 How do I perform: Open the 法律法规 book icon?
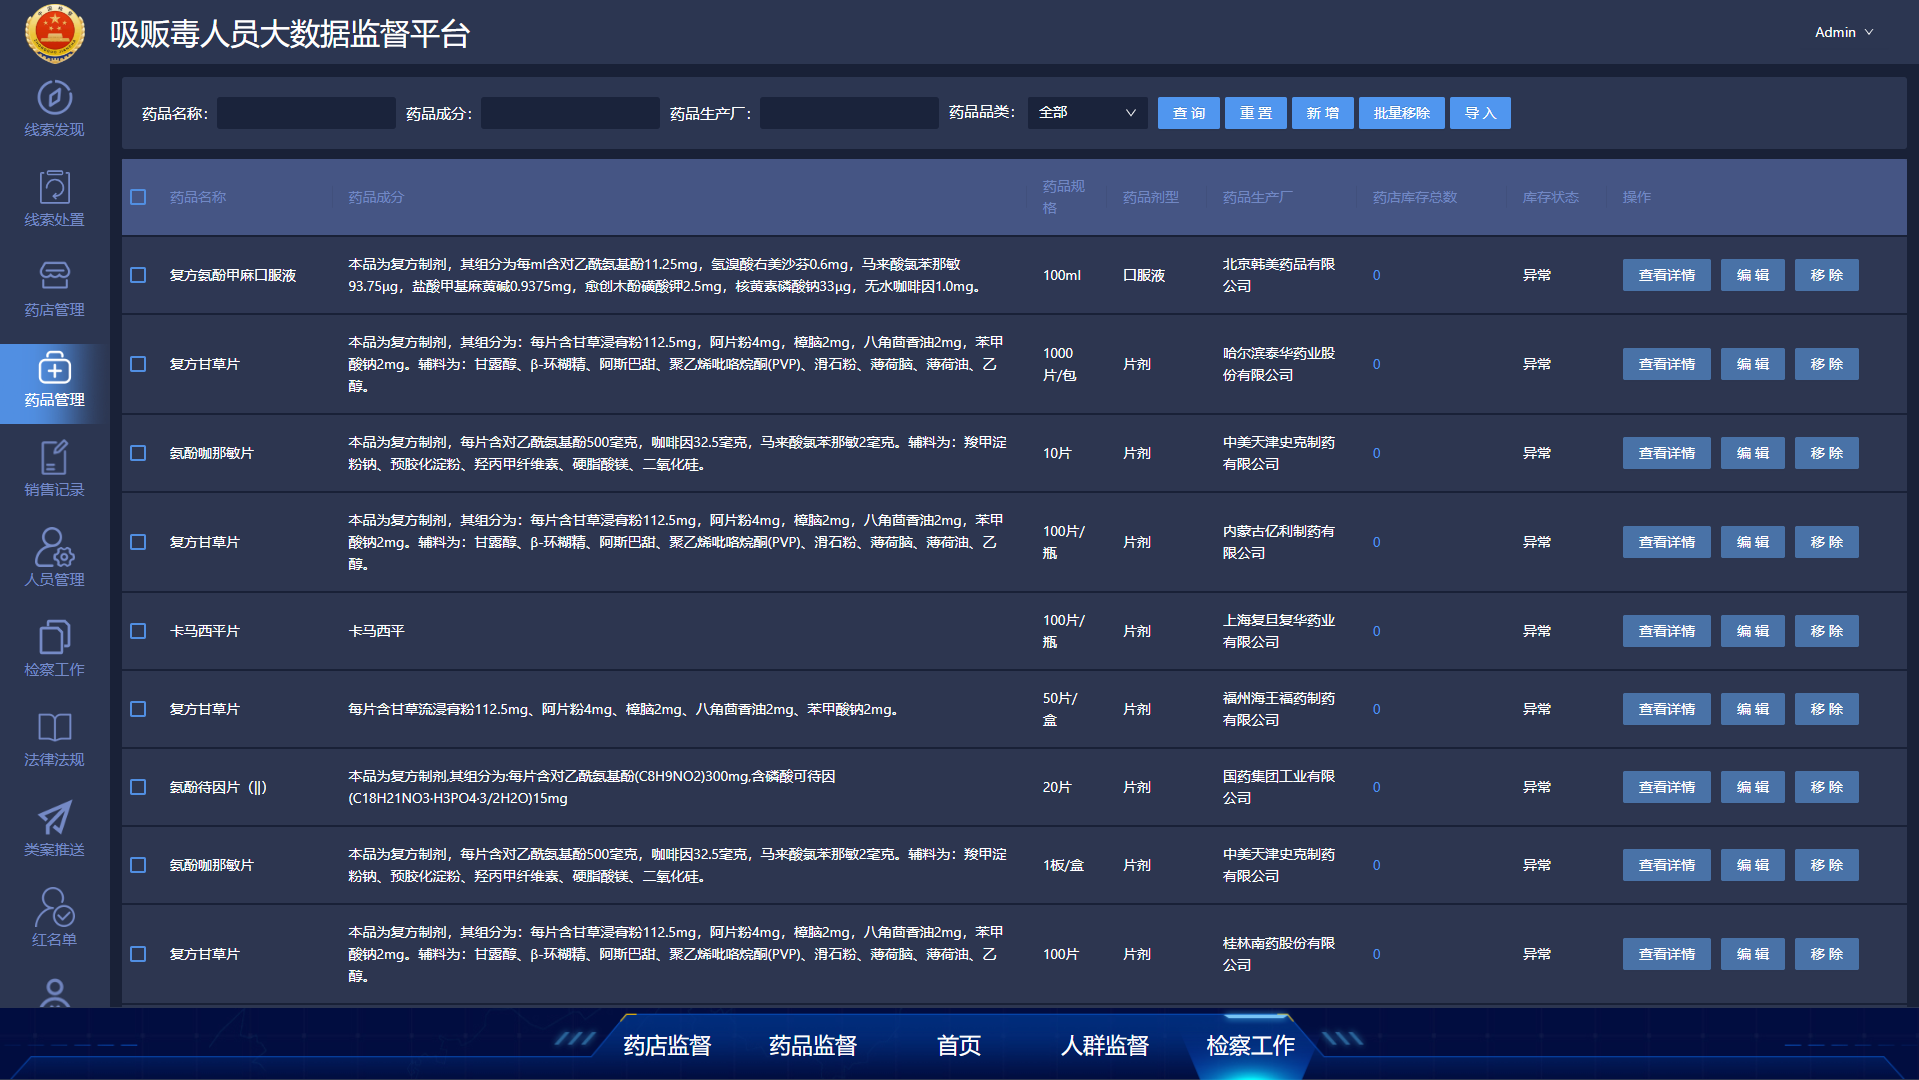pos(54,728)
